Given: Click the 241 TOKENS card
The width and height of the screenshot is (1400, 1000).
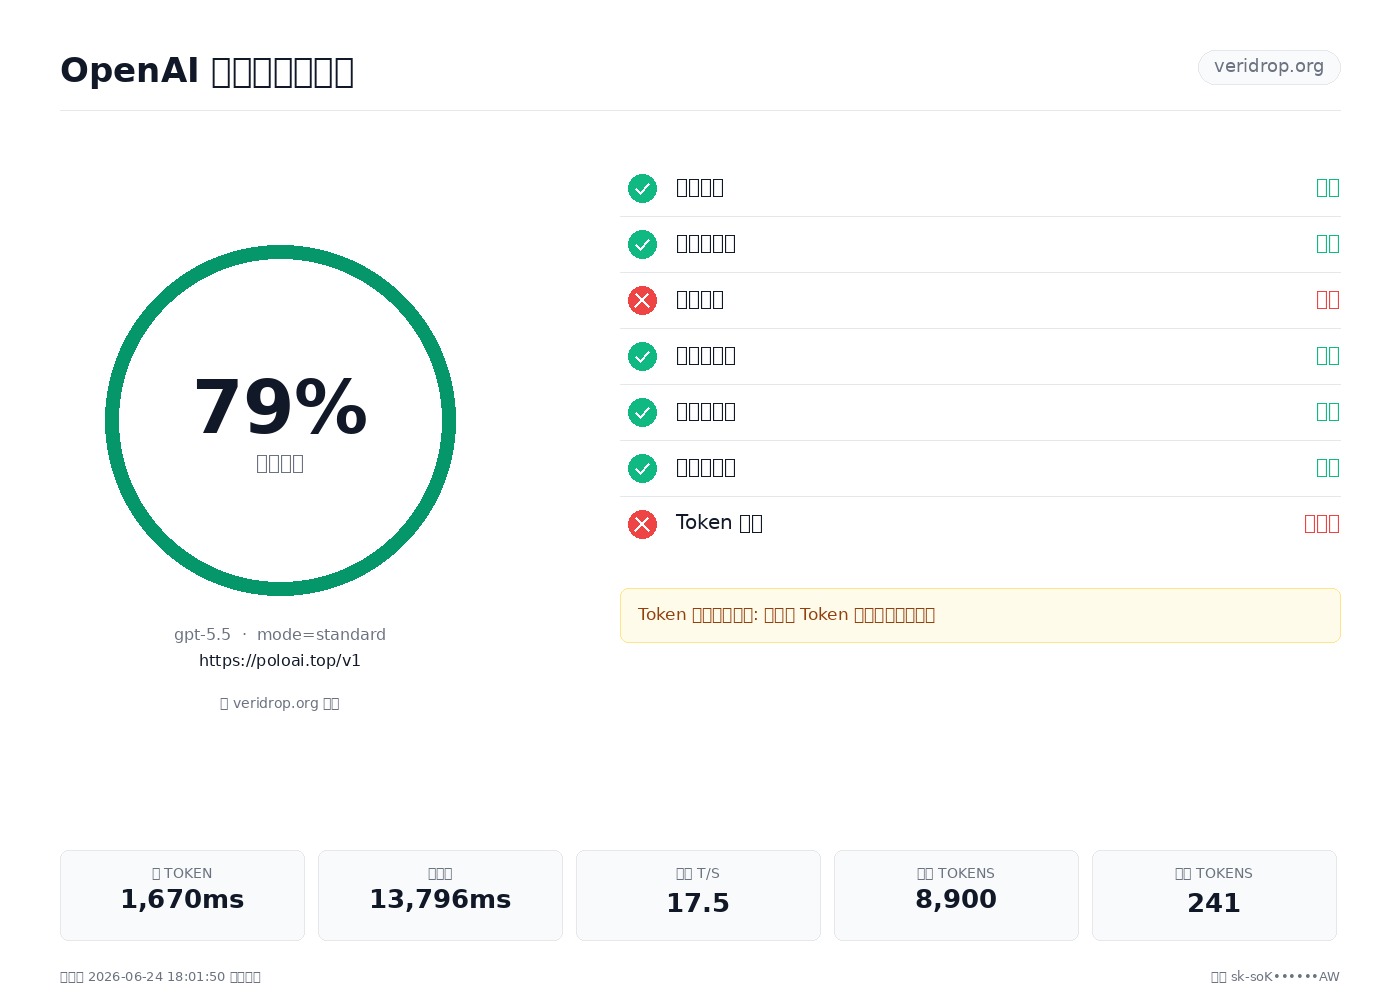Looking at the screenshot, I should click(x=1214, y=895).
